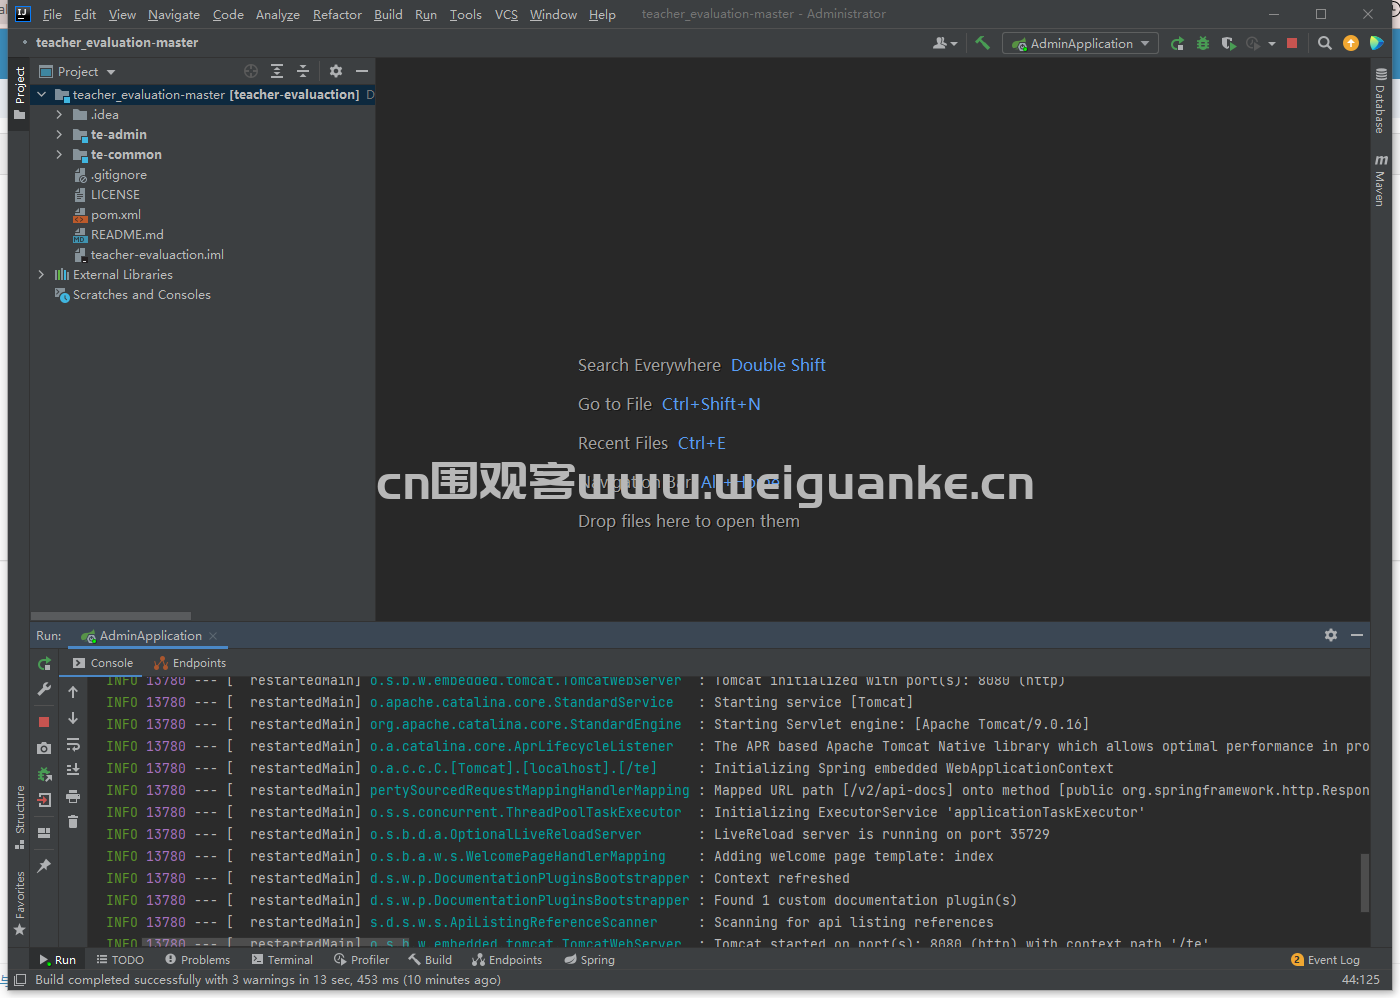The image size is (1400, 998).
Task: Open the Spring tool window
Action: (x=589, y=960)
